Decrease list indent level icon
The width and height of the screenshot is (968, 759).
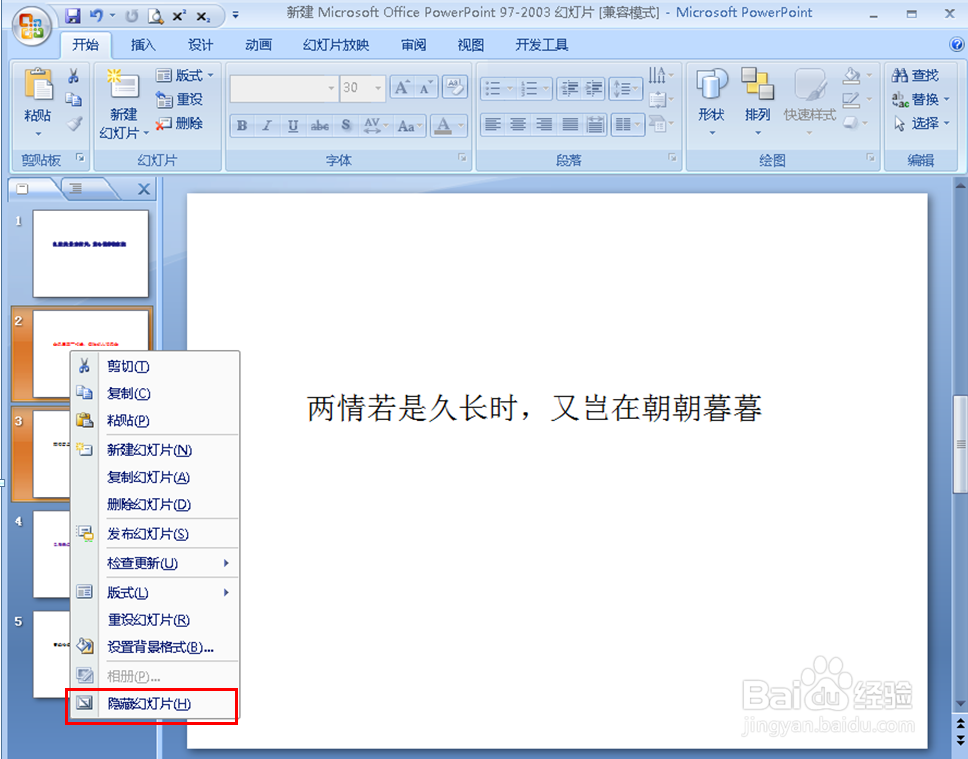pos(569,88)
